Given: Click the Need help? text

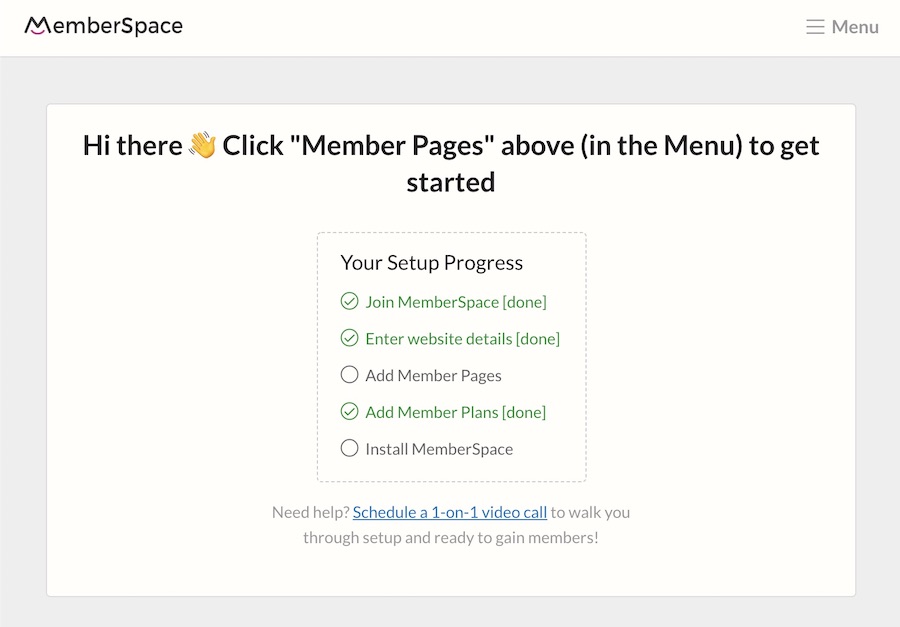Looking at the screenshot, I should (311, 512).
